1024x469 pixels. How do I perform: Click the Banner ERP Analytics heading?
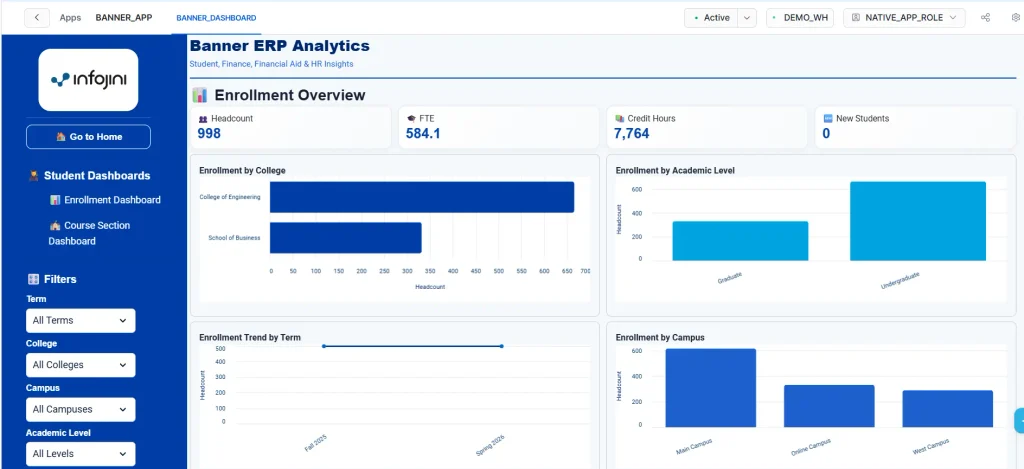point(280,46)
